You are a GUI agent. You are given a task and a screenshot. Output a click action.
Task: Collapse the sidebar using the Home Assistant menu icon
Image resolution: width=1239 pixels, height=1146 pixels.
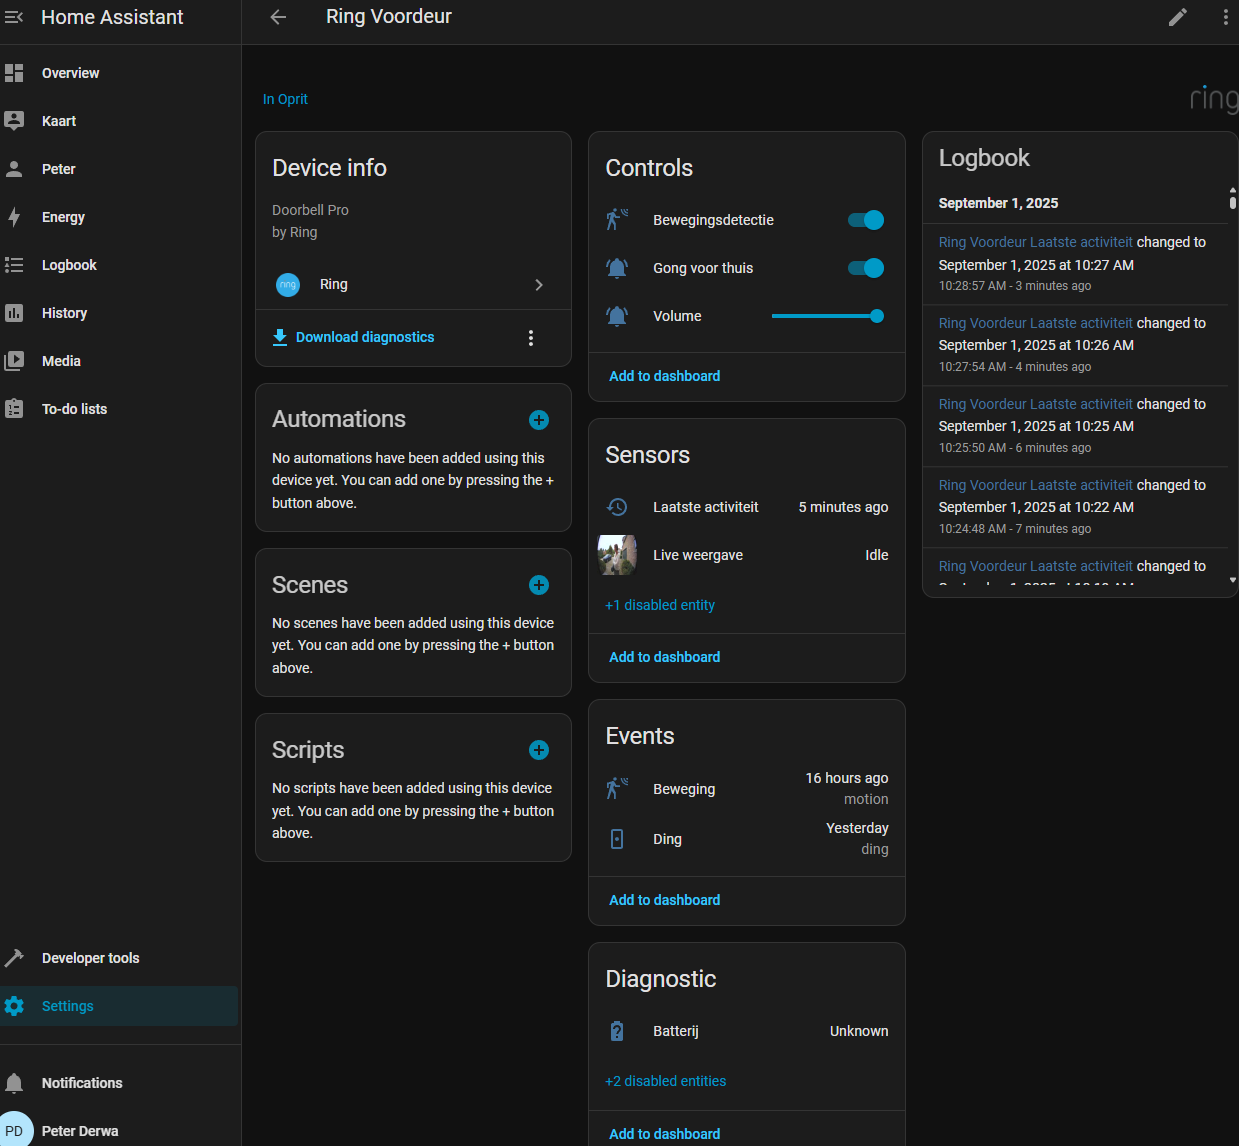14,17
